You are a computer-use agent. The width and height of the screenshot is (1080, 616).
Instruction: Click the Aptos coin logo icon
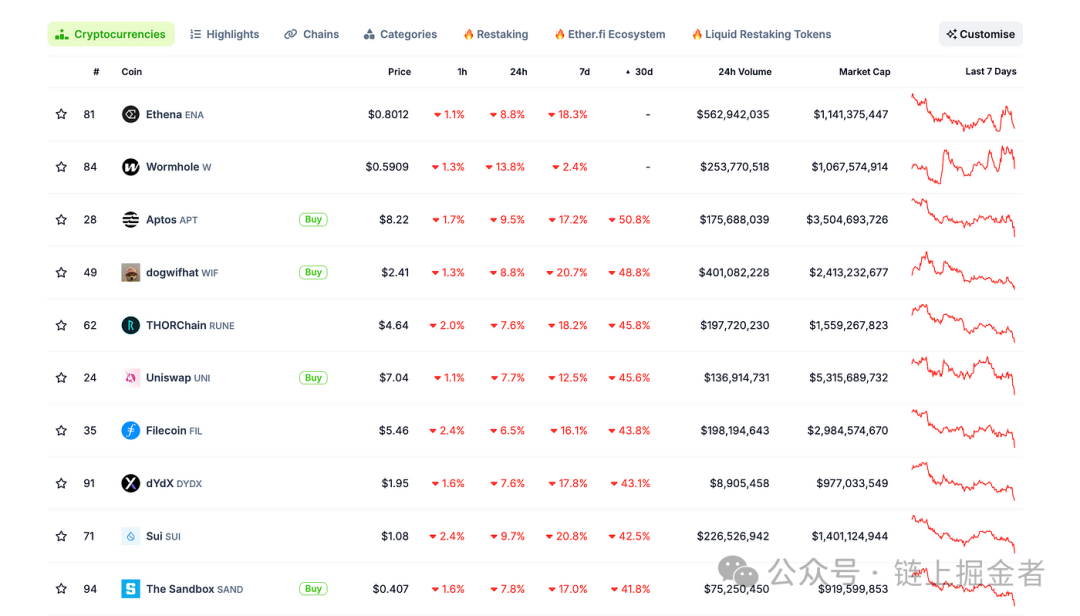pyautogui.click(x=130, y=220)
